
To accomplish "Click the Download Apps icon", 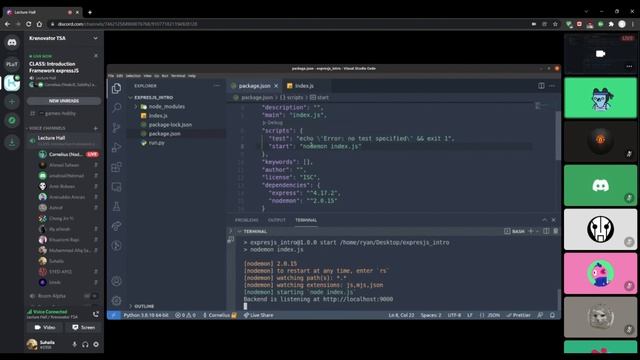I will point(12,142).
